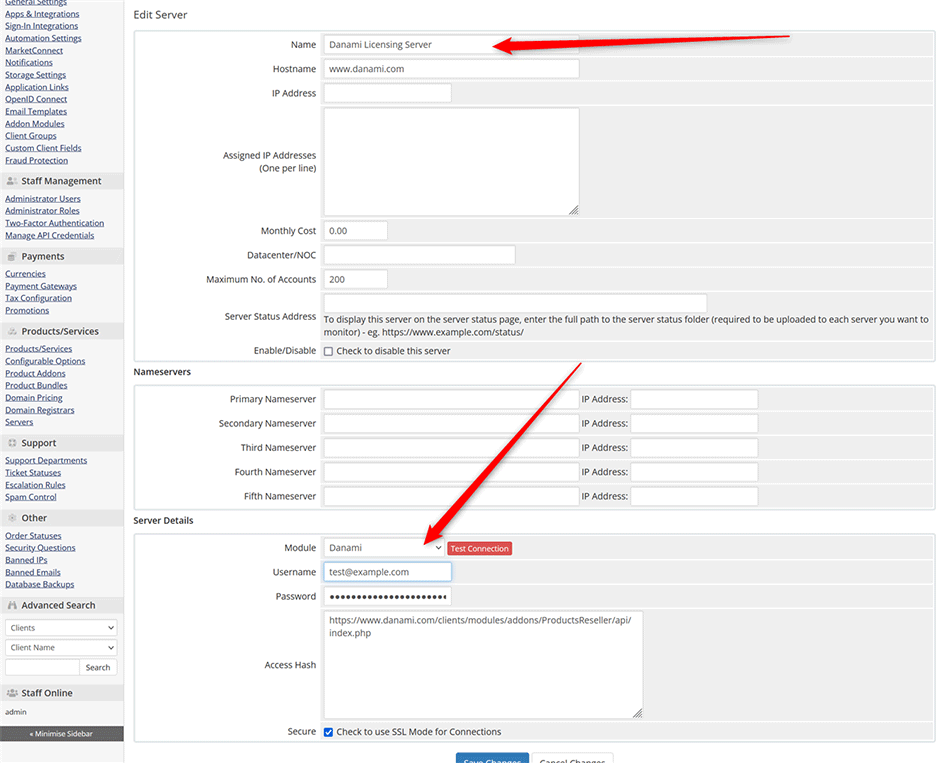Go to Currencies settings
The height and width of the screenshot is (763, 940).
(x=25, y=273)
